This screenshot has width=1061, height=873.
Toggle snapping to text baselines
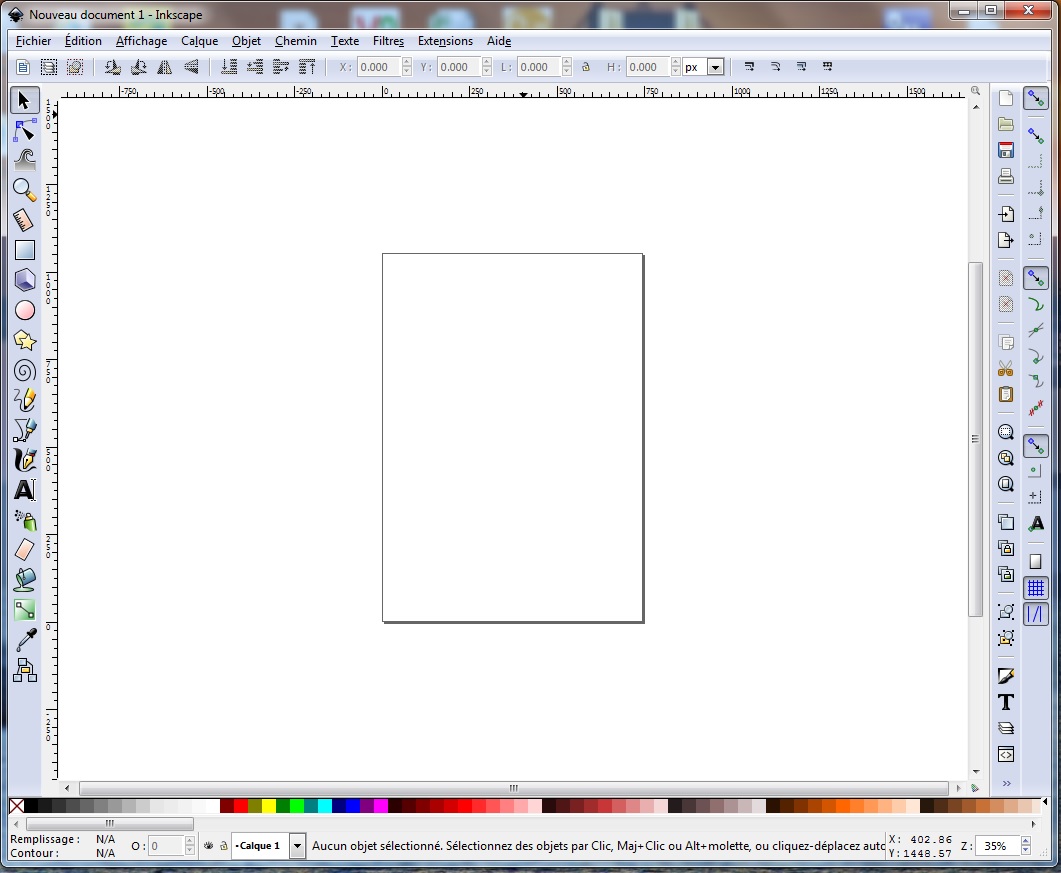coord(1036,523)
